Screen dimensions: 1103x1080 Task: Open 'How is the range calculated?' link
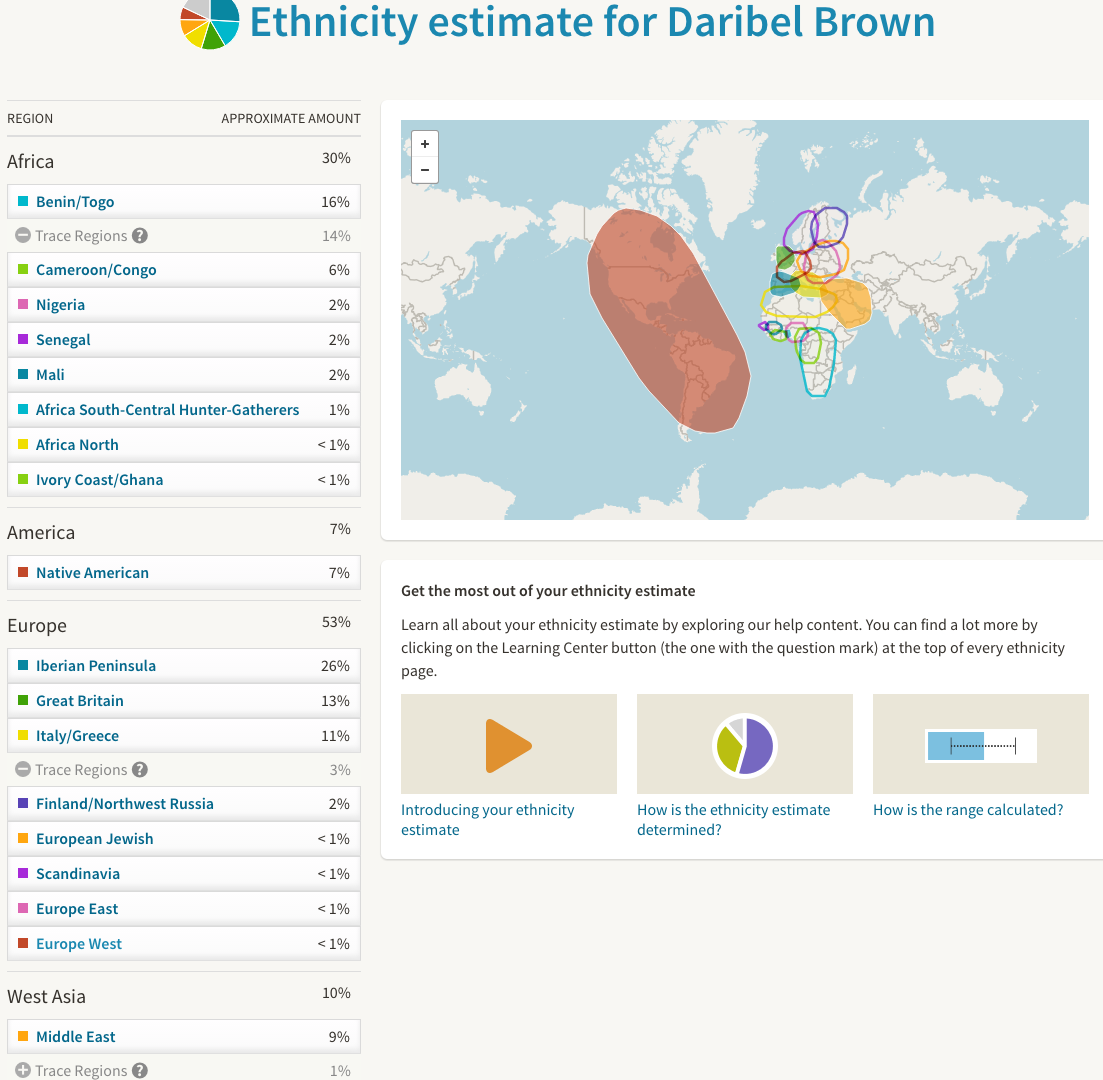tap(967, 810)
